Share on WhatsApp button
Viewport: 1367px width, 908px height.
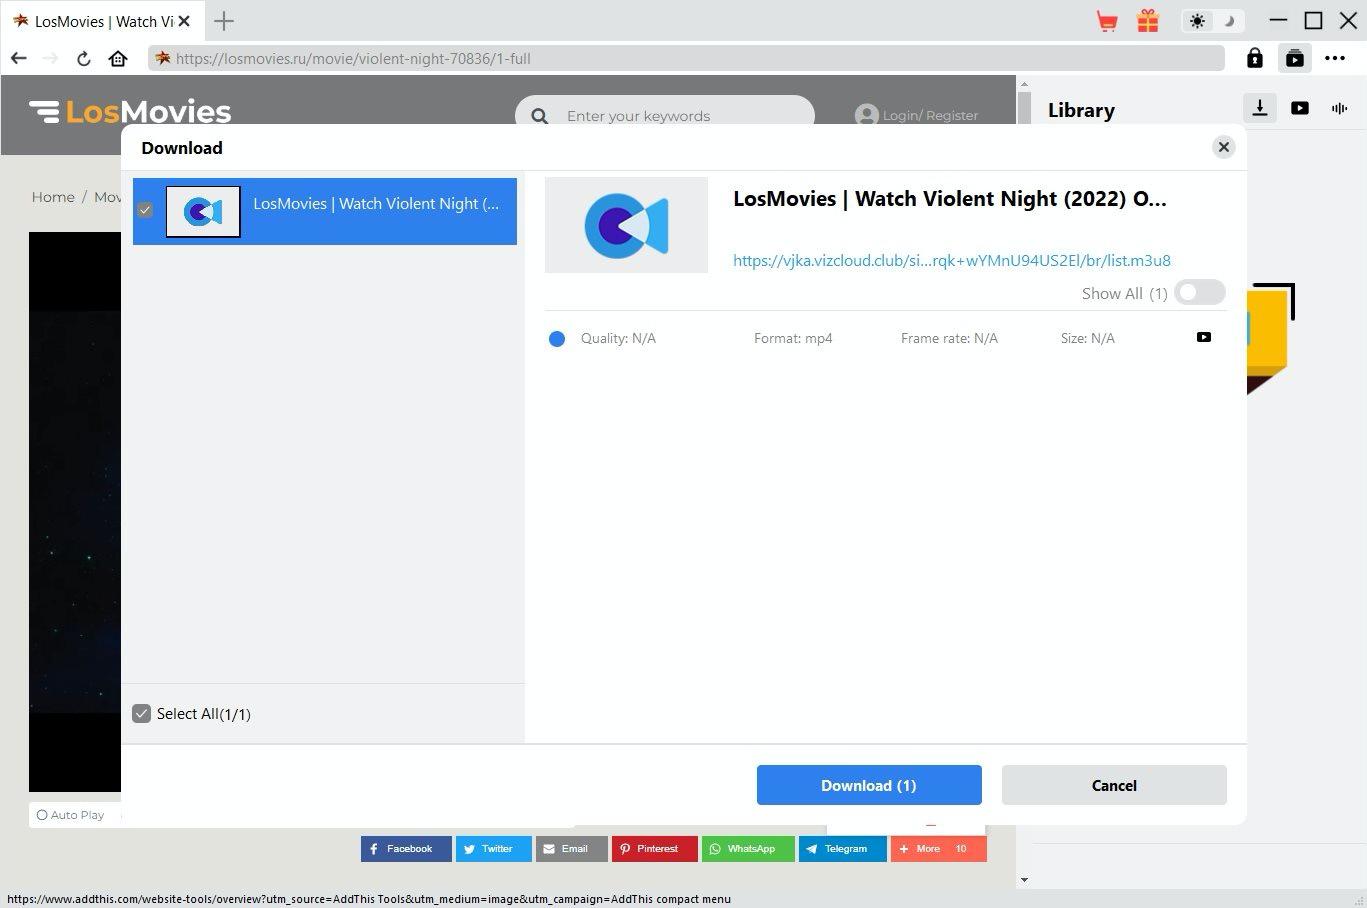point(748,849)
